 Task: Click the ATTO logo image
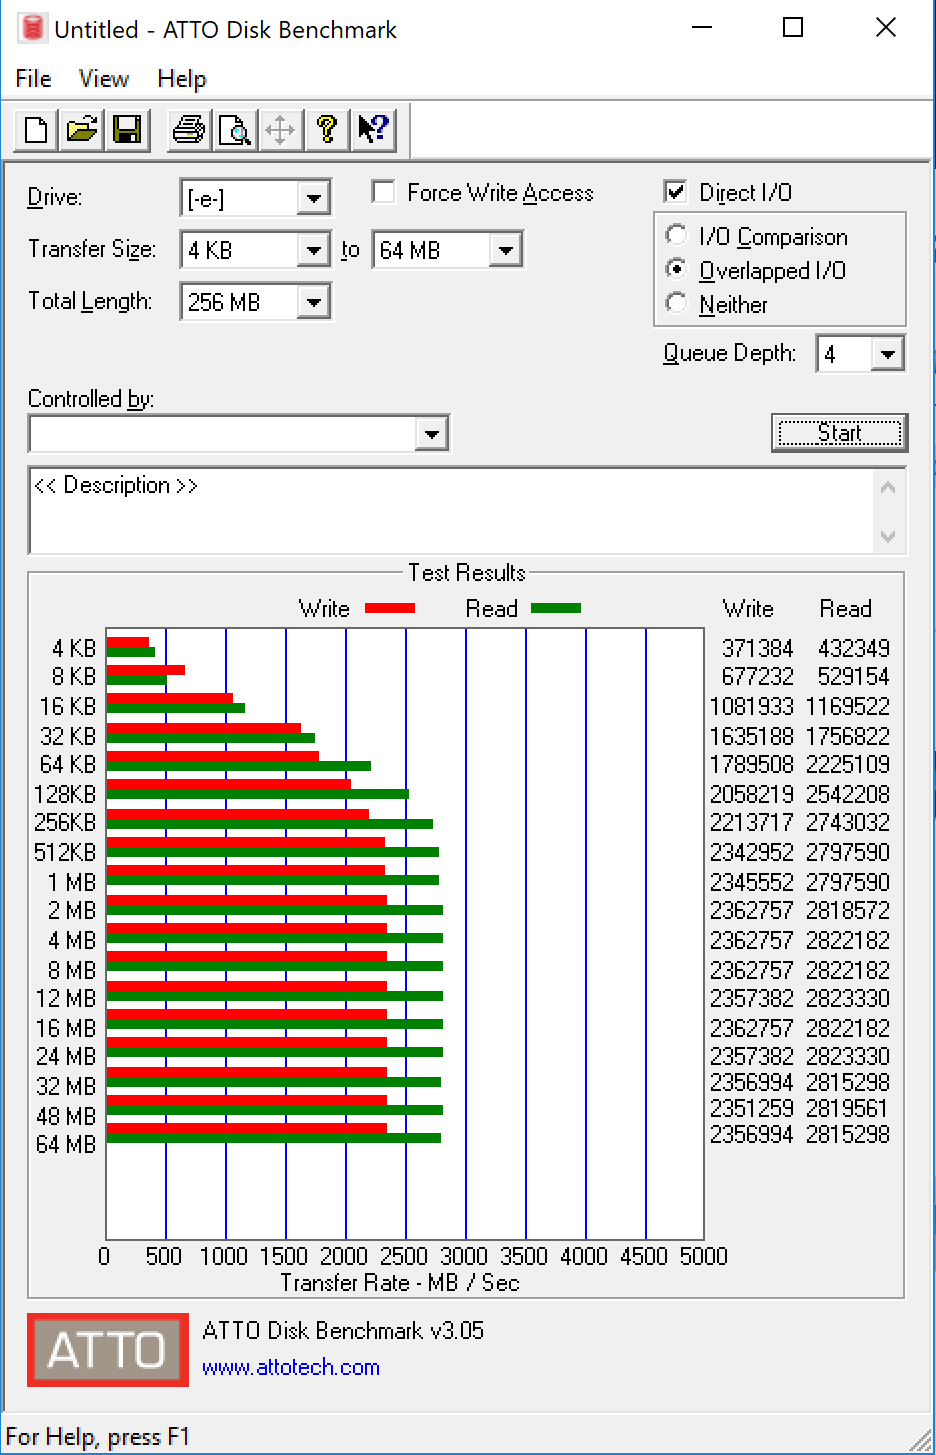click(x=108, y=1350)
